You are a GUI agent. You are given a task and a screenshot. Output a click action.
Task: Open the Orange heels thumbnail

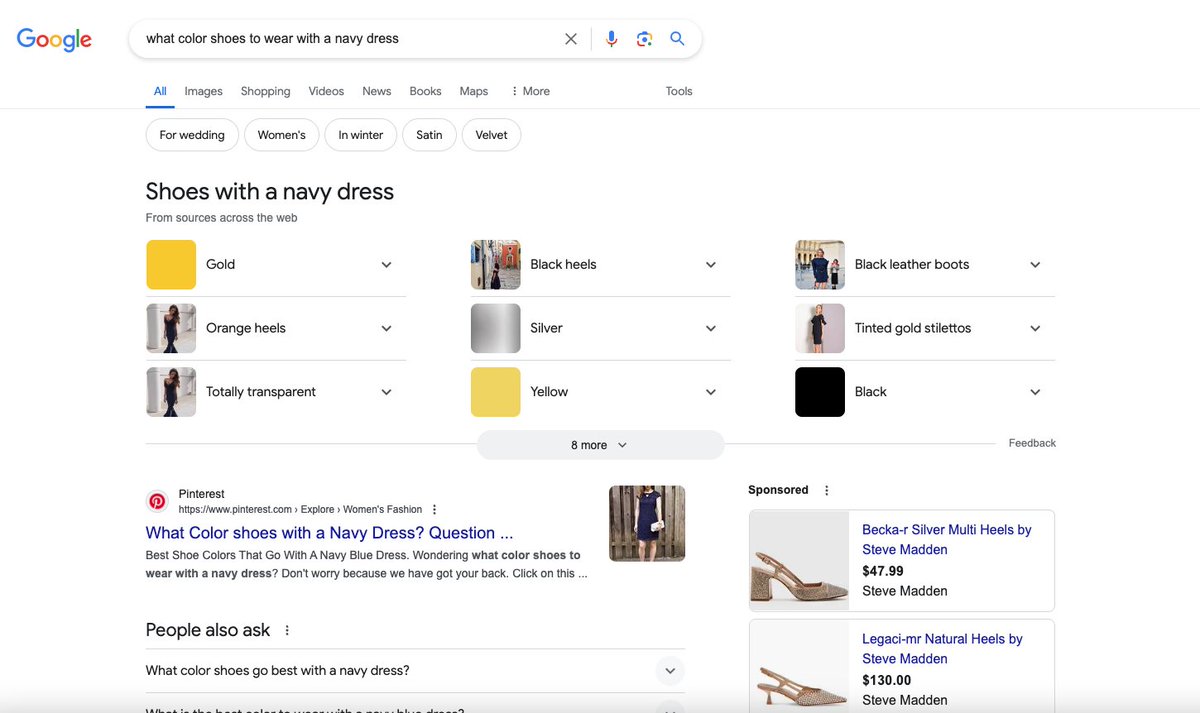pos(171,328)
